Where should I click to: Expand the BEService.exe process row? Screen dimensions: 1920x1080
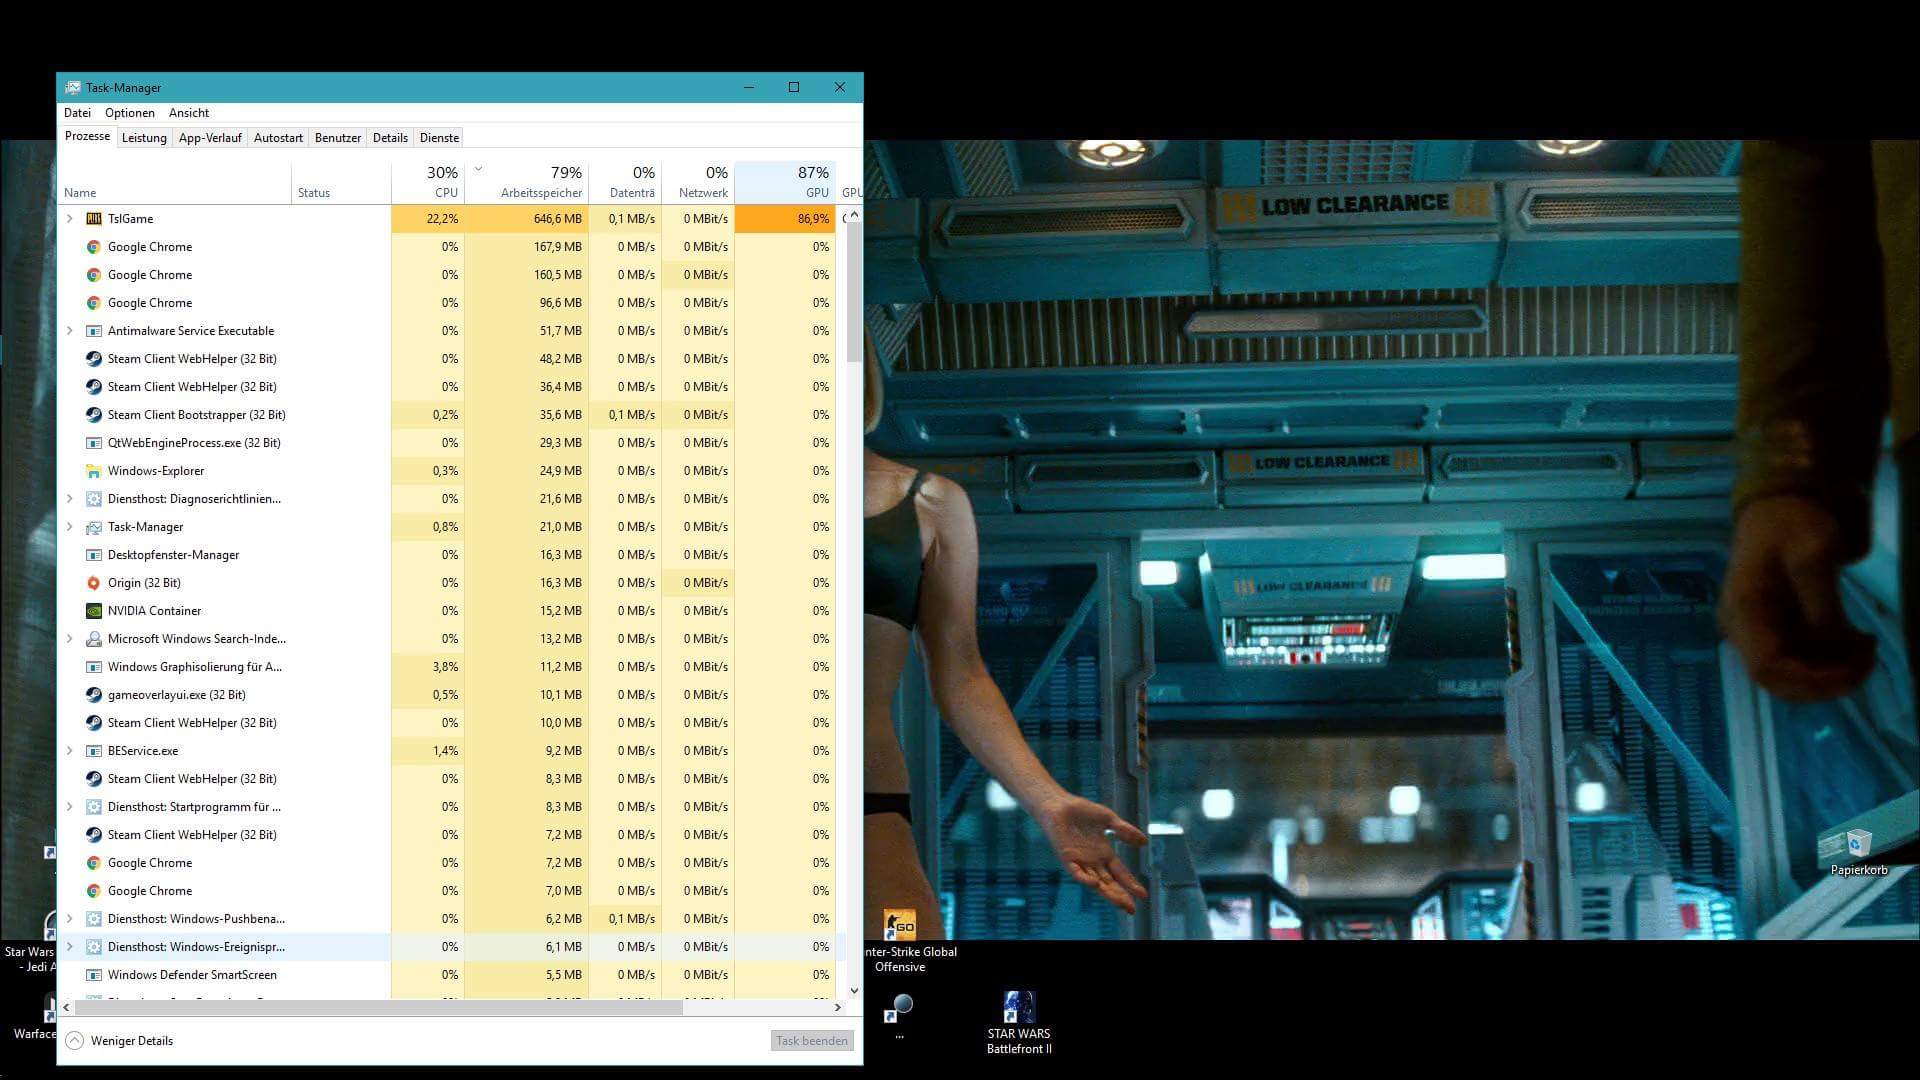[70, 751]
